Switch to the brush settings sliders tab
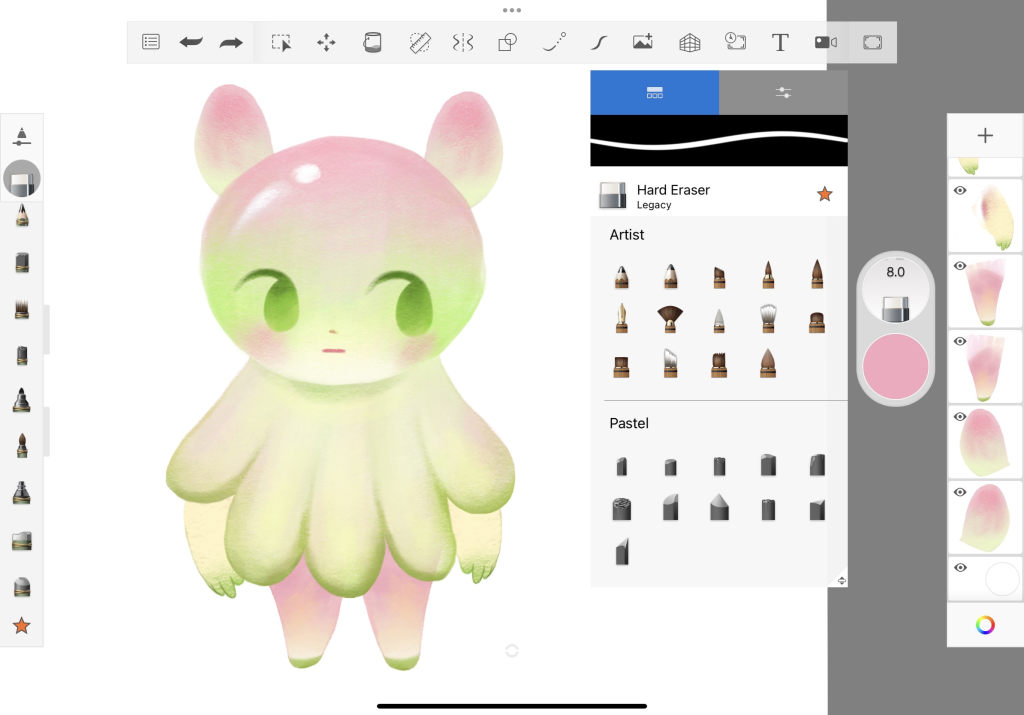The width and height of the screenshot is (1024, 715). (x=783, y=93)
